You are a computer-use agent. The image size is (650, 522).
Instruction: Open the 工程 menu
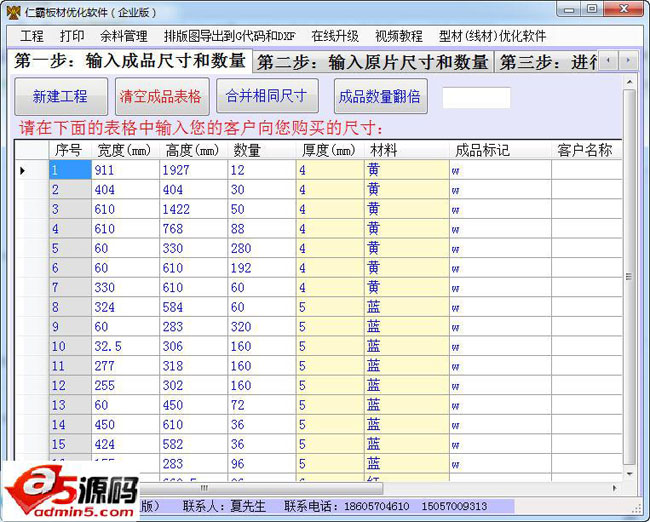pos(32,36)
